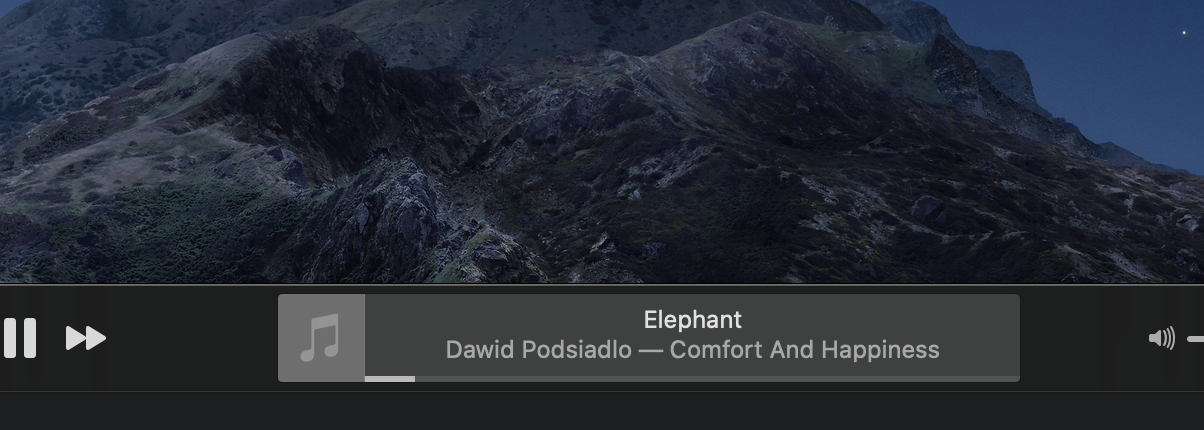
Task: Click the album name Comfort And Happiness
Action: 804,350
